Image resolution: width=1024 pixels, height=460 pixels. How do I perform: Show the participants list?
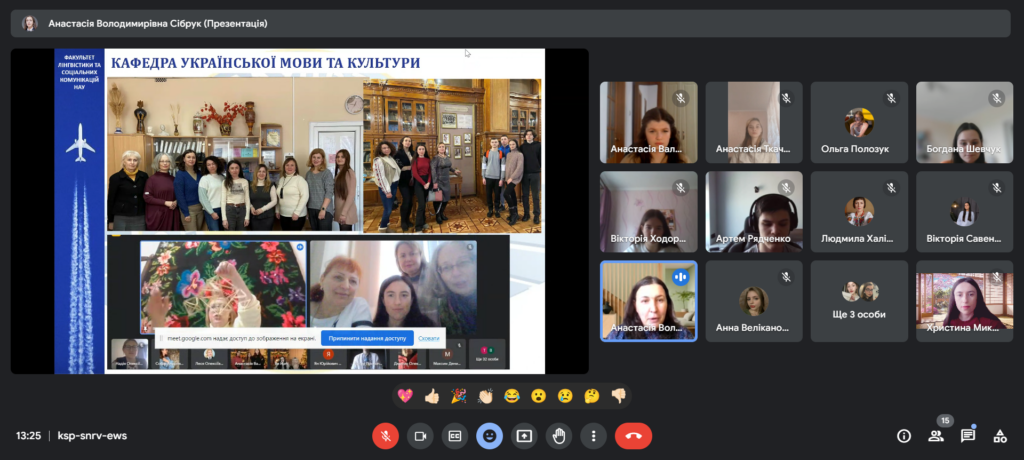pyautogui.click(x=936, y=436)
